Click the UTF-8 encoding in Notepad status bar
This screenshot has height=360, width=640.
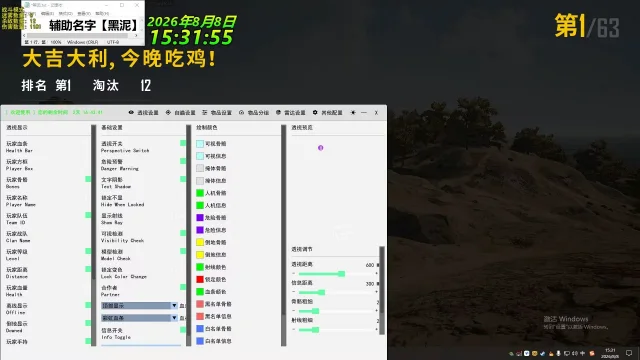113,42
